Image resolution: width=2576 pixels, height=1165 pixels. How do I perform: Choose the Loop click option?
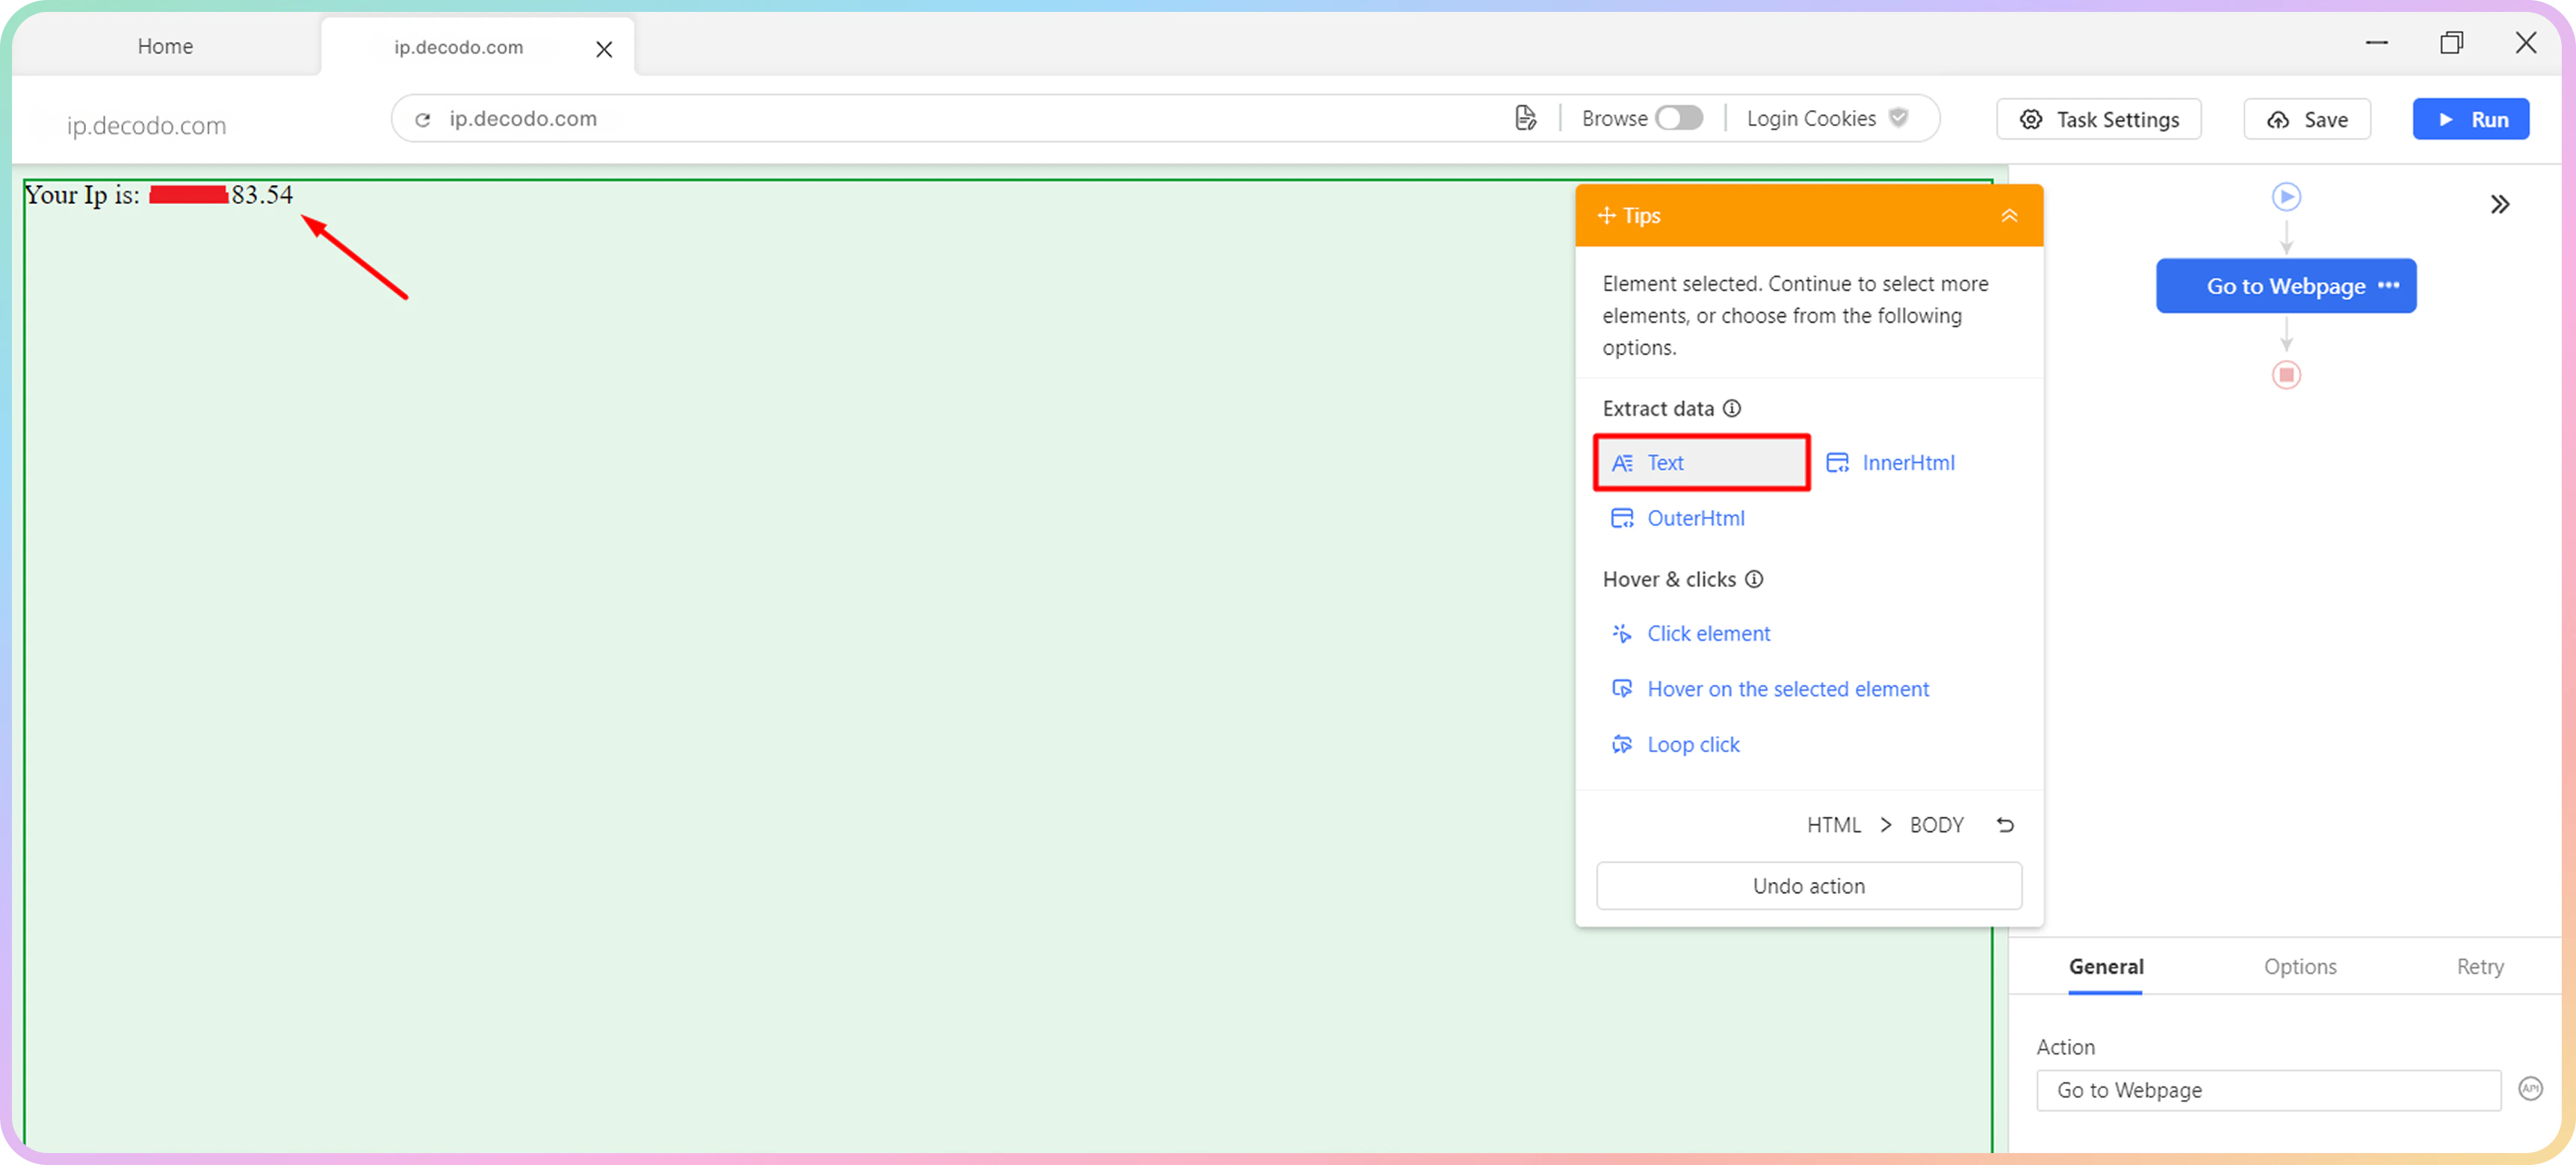point(1693,745)
